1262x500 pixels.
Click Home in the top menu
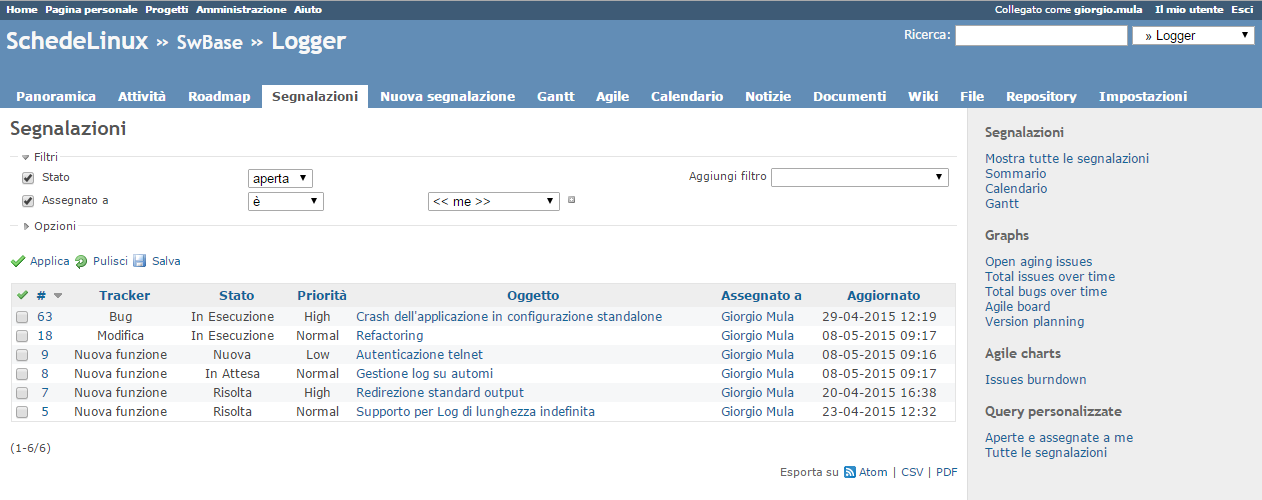[22, 9]
